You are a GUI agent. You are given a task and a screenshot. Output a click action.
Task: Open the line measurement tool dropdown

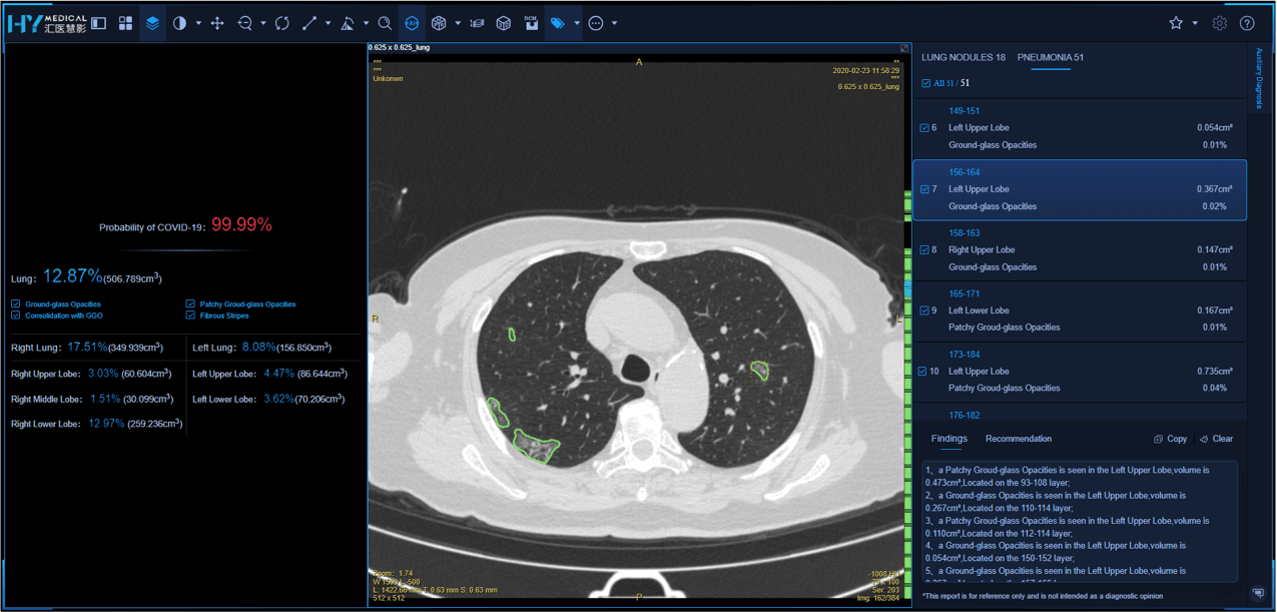coord(328,23)
